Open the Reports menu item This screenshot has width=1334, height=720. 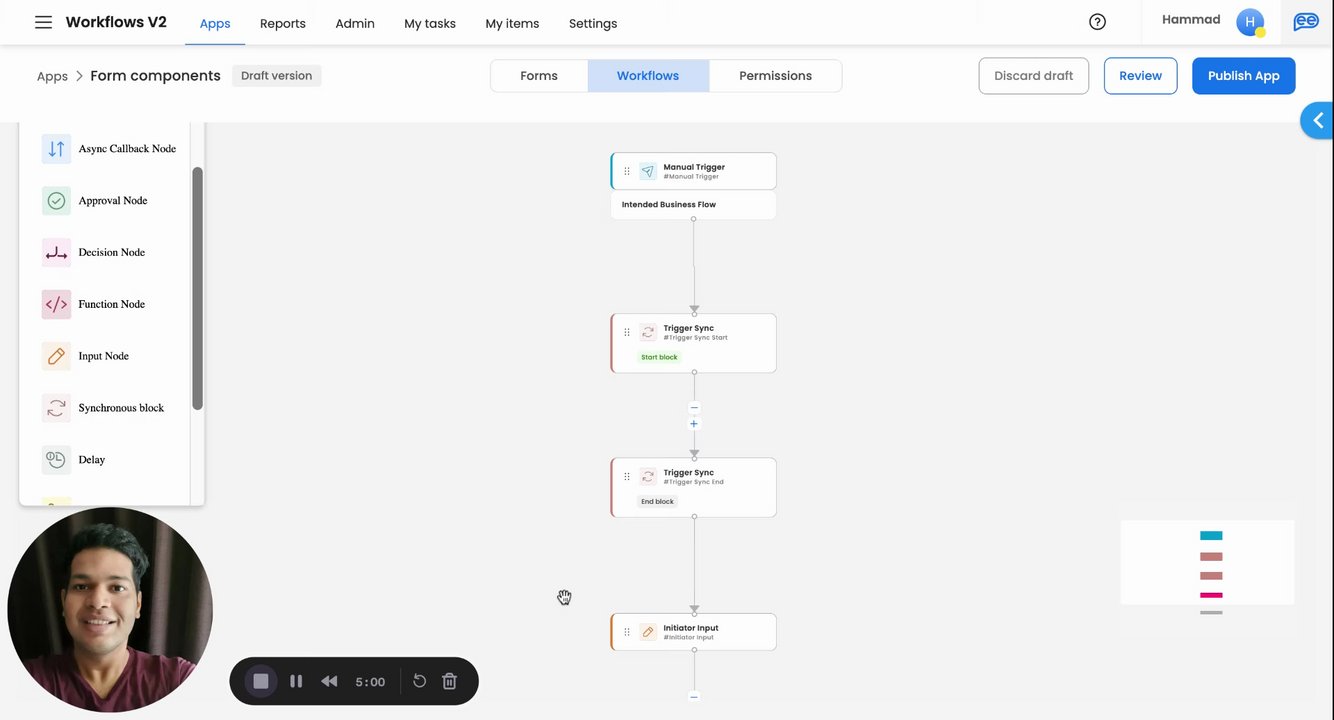[x=283, y=23]
